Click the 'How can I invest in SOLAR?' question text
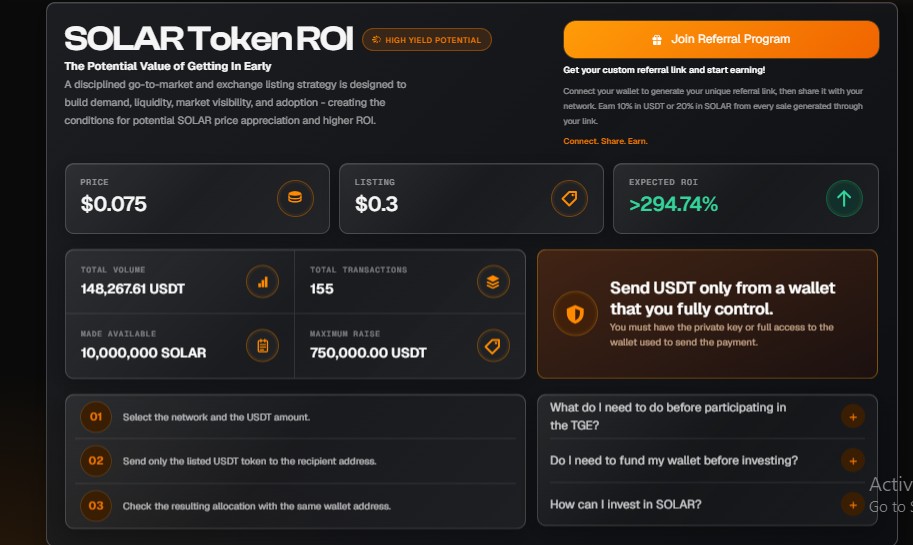913x545 pixels. [x=625, y=504]
